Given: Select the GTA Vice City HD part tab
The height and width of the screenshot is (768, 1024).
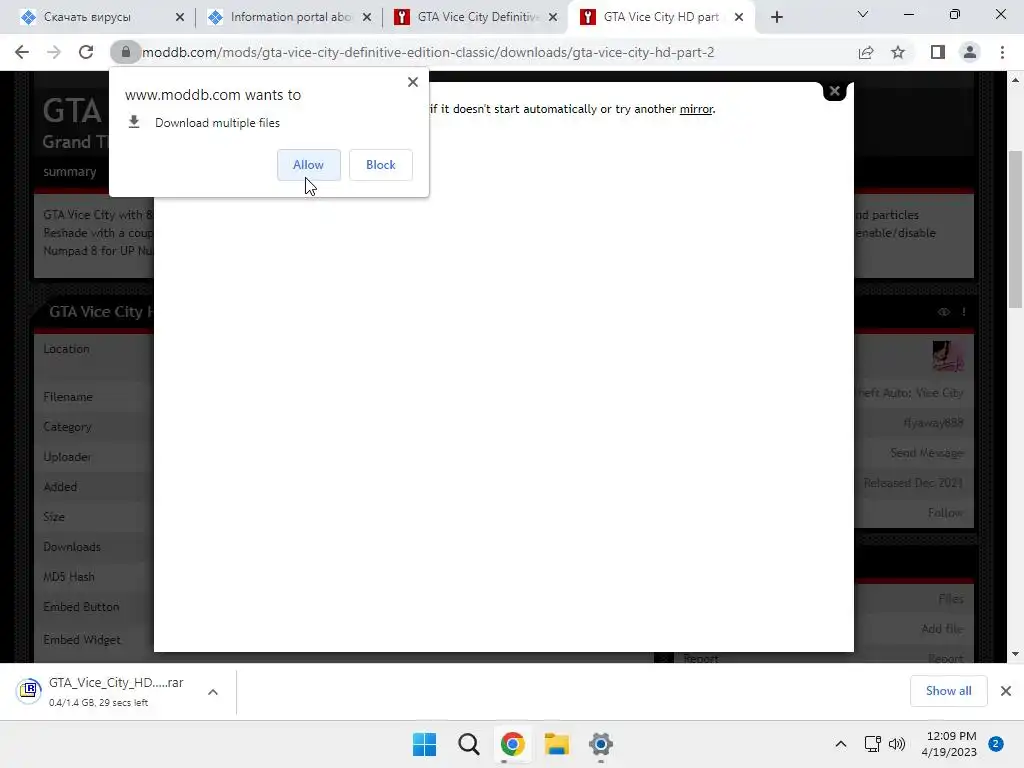Looking at the screenshot, I should tap(661, 17).
